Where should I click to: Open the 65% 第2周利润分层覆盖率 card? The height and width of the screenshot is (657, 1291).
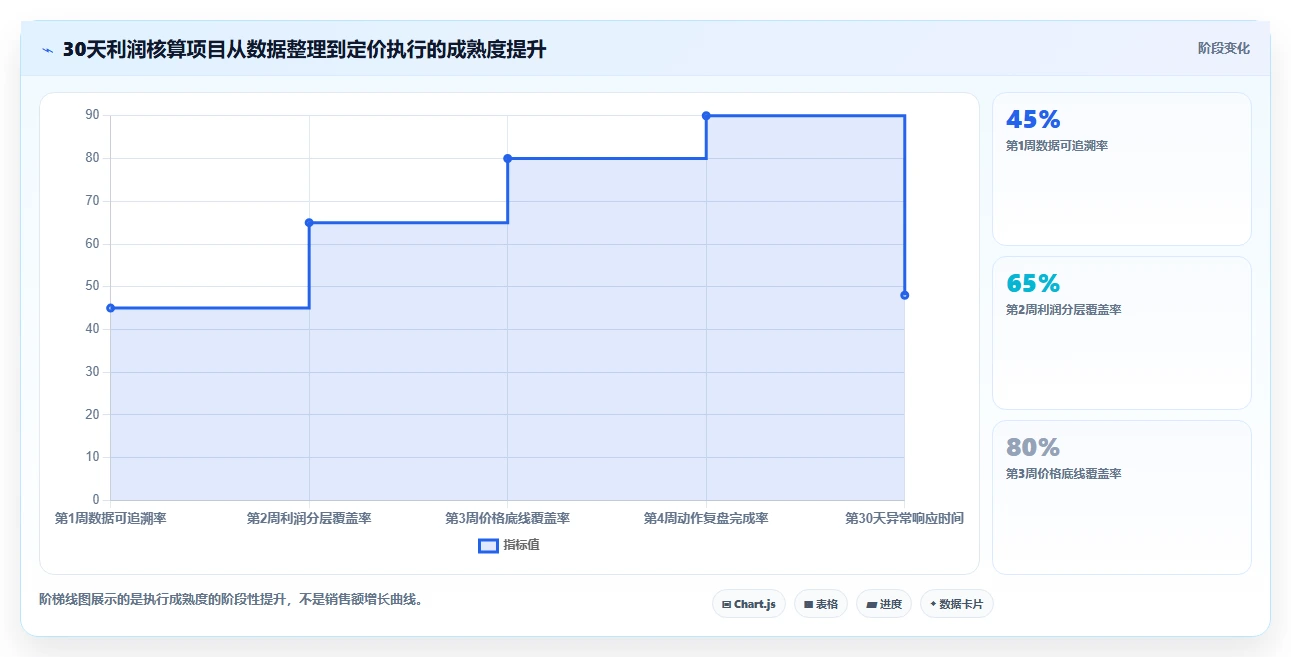coord(1121,333)
